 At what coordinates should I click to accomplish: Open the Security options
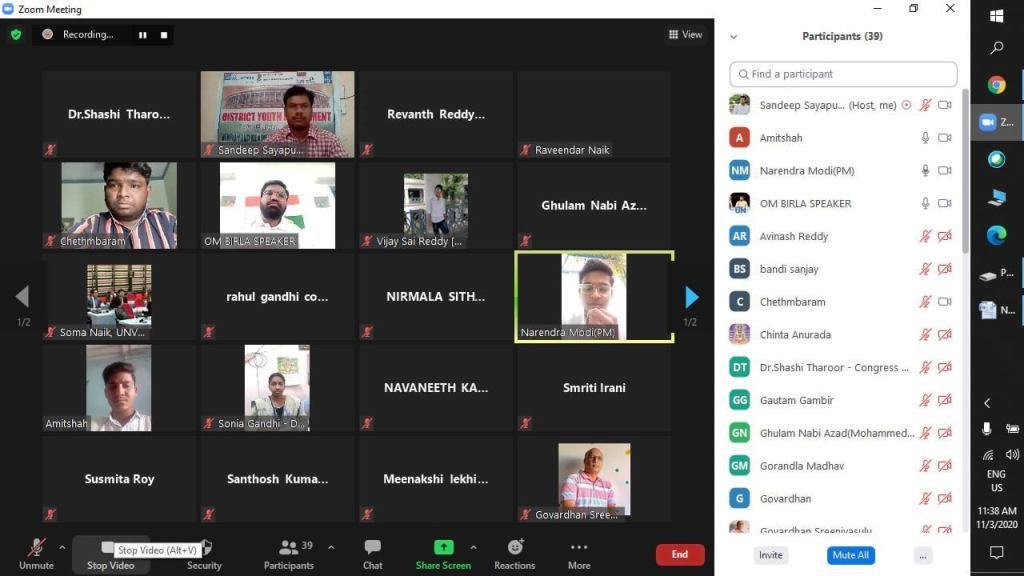204,554
